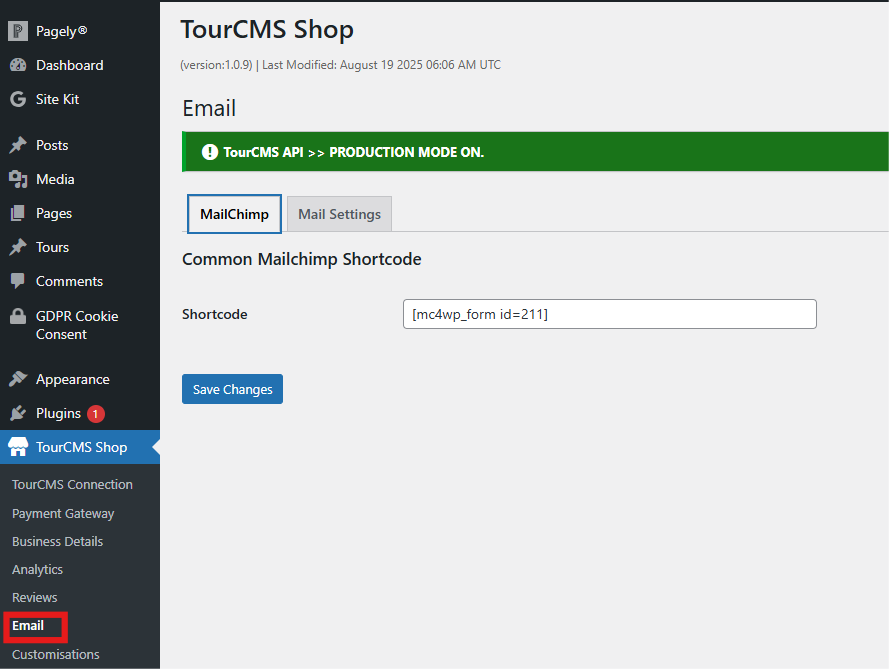Go to Payment Gateway settings
The image size is (889, 669).
(x=63, y=513)
